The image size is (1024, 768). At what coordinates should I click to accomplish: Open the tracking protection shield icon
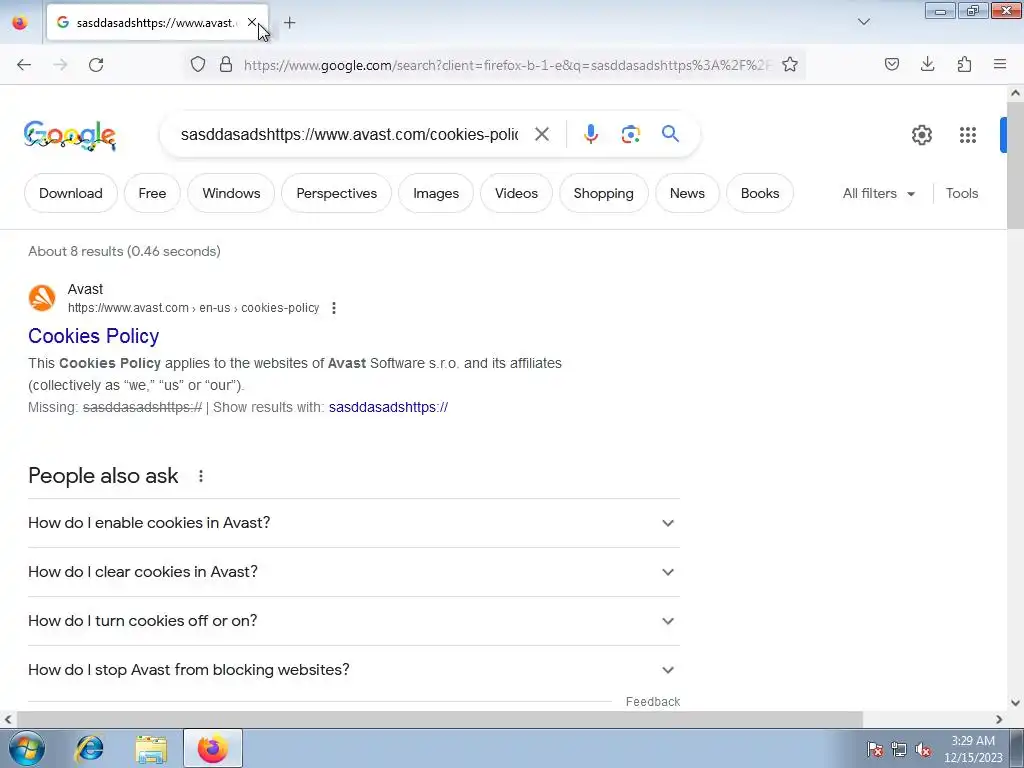tap(198, 64)
